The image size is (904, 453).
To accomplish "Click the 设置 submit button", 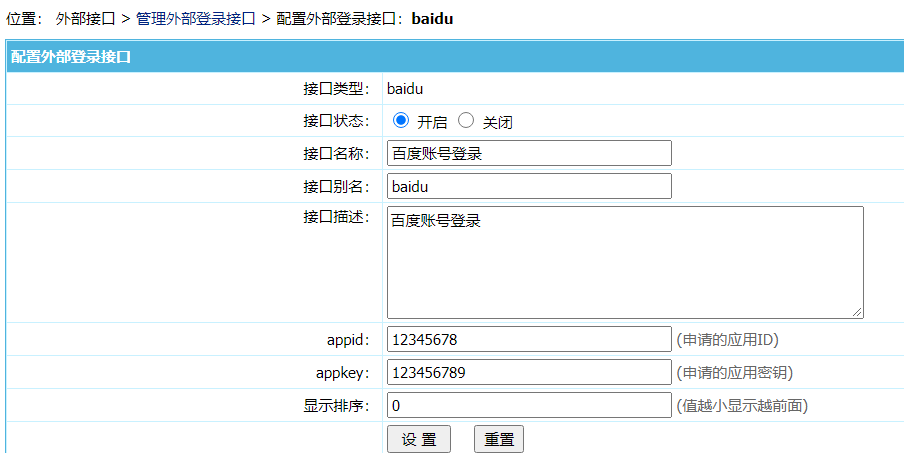I will (x=419, y=439).
